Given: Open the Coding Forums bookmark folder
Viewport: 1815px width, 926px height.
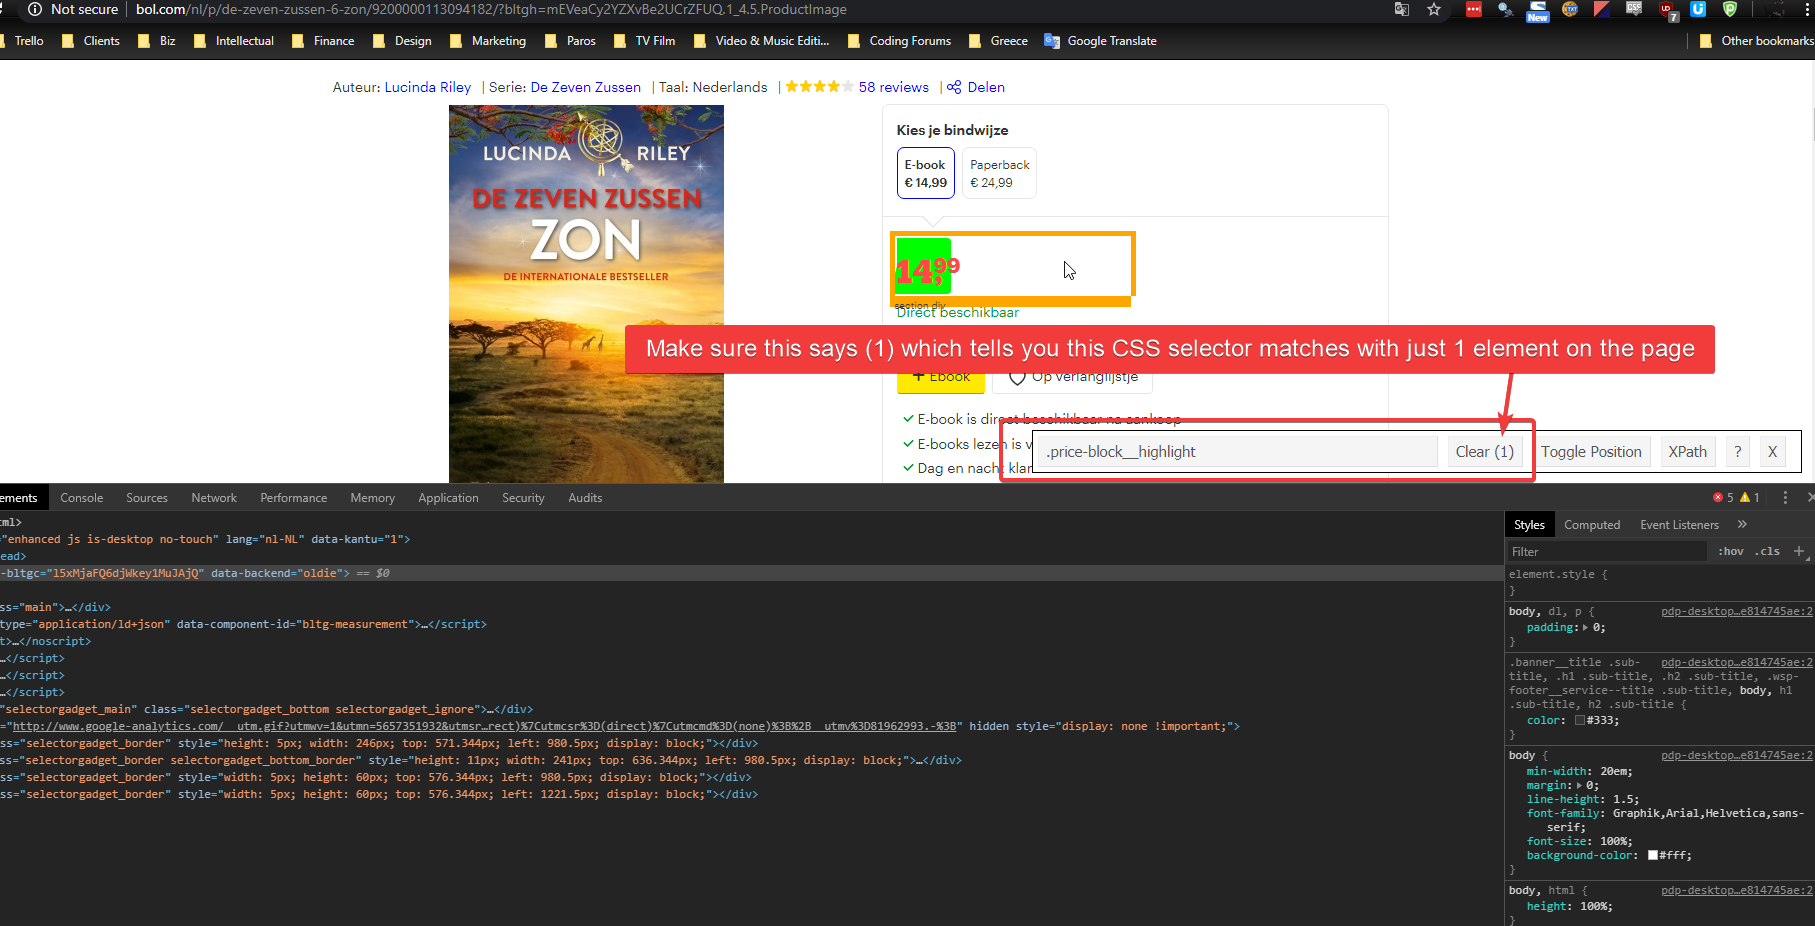Looking at the screenshot, I should 899,41.
